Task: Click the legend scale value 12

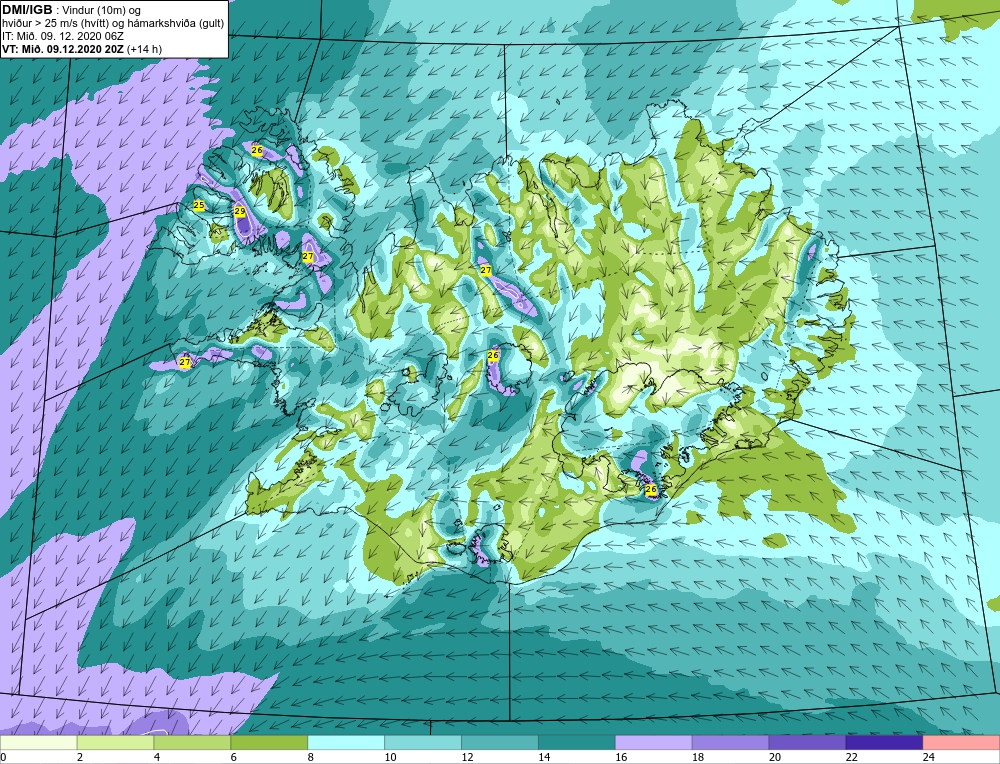Action: 467,757
